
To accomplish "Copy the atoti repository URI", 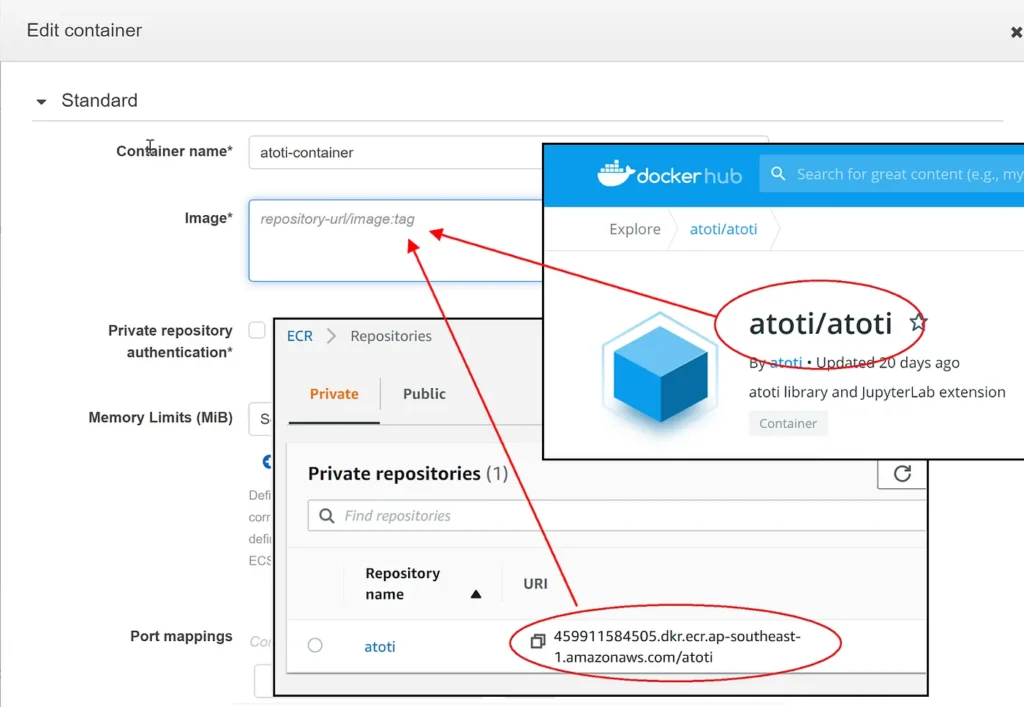I will click(x=537, y=641).
